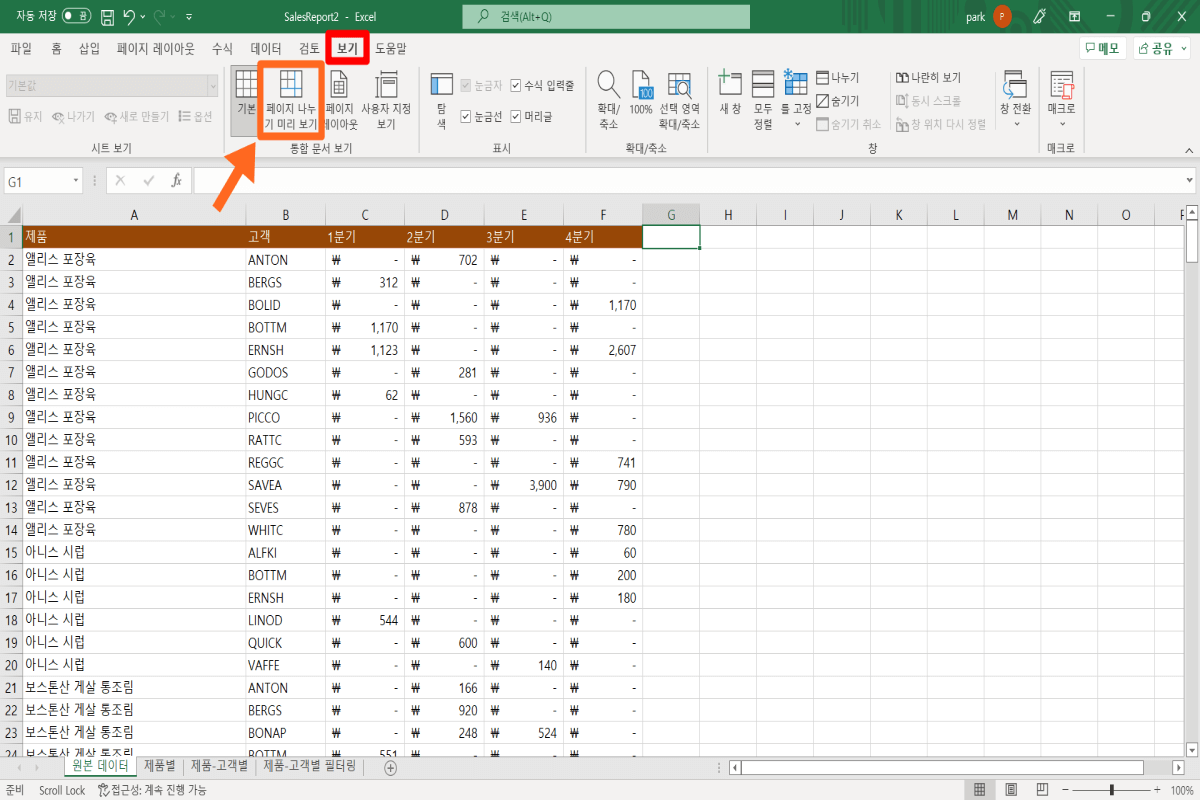Image resolution: width=1200 pixels, height=800 pixels.
Task: Open a New Window (새 창)
Action: pos(730,95)
